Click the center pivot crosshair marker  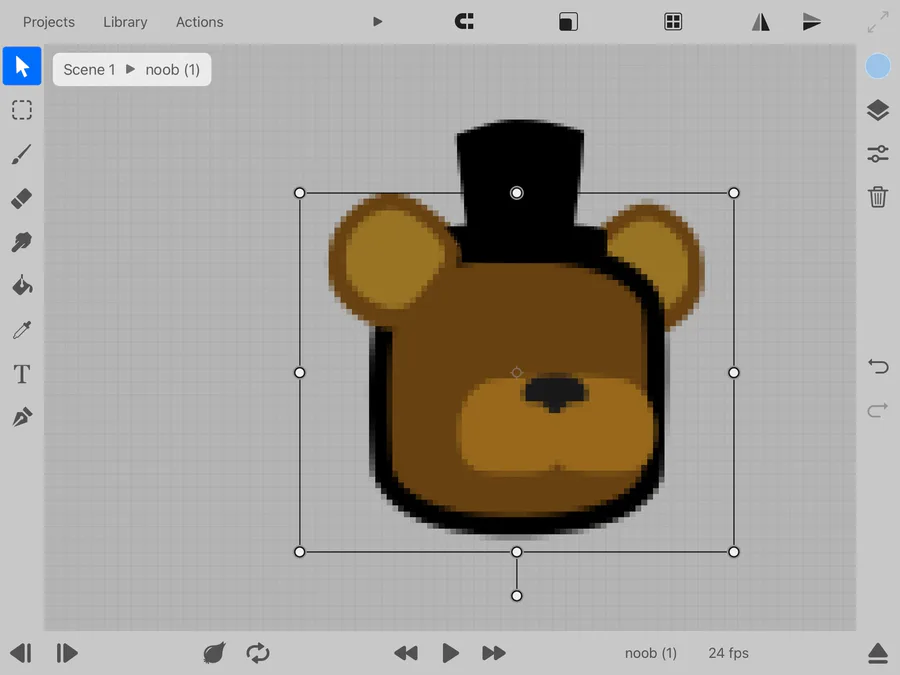click(517, 373)
